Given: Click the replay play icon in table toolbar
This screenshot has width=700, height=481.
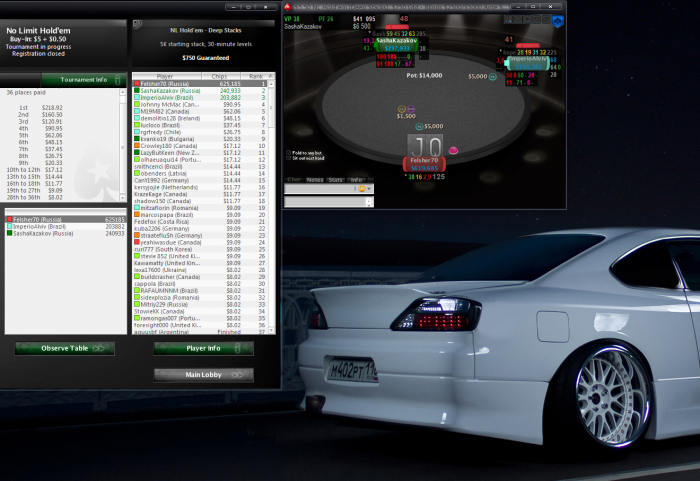Looking at the screenshot, I should [x=527, y=20].
